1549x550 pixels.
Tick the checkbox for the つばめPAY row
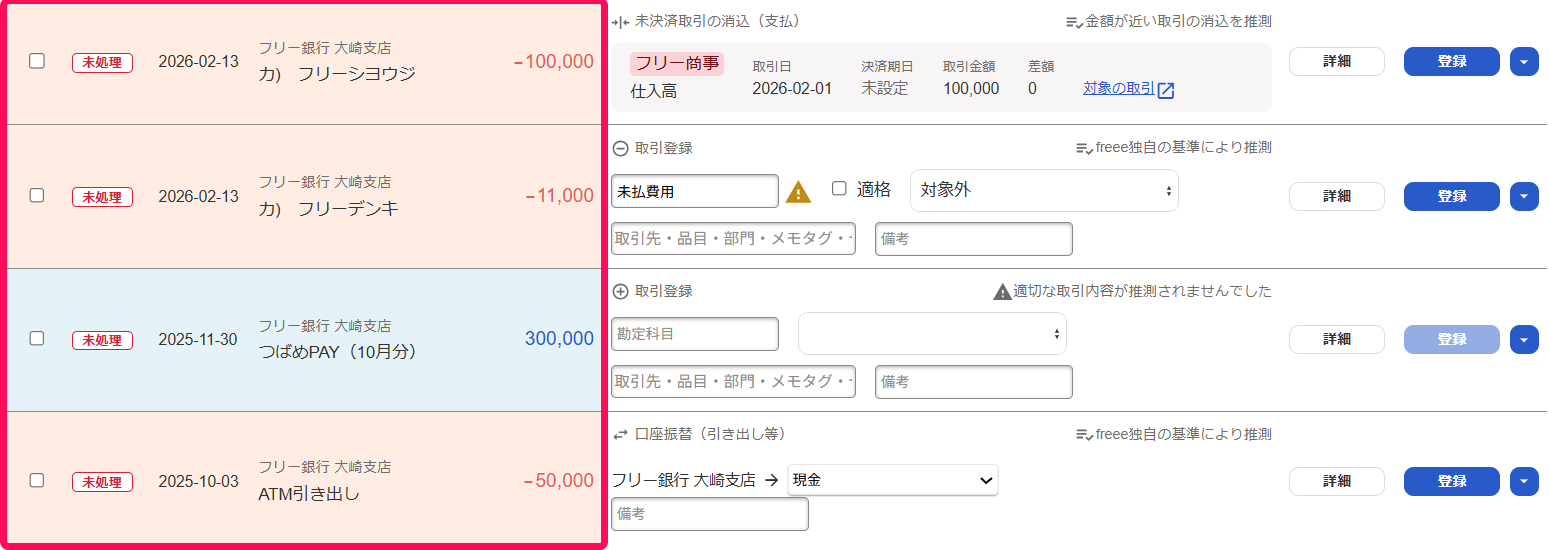(37, 338)
